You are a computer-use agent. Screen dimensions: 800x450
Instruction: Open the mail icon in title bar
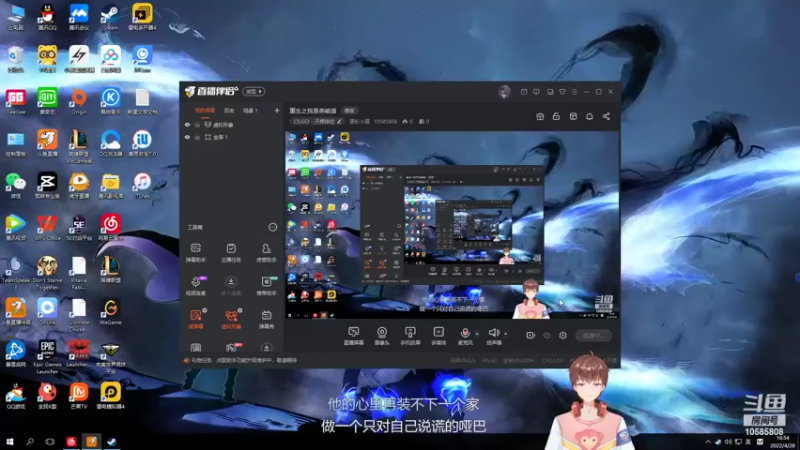pyautogui.click(x=524, y=92)
